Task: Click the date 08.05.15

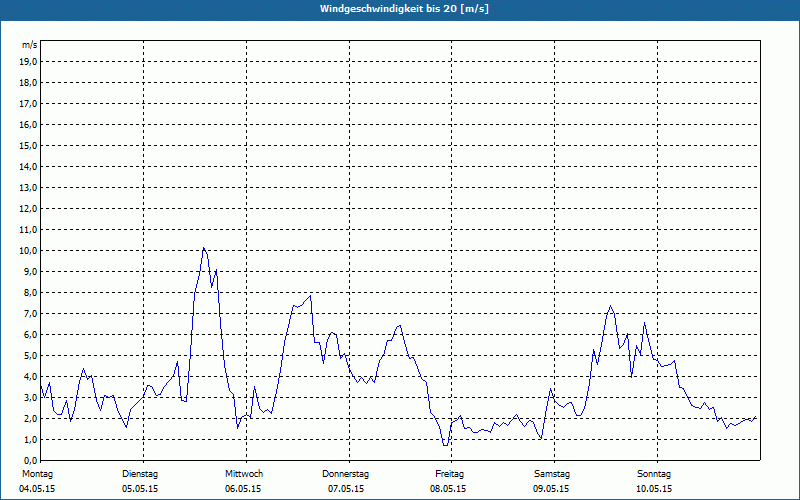Action: [x=448, y=489]
